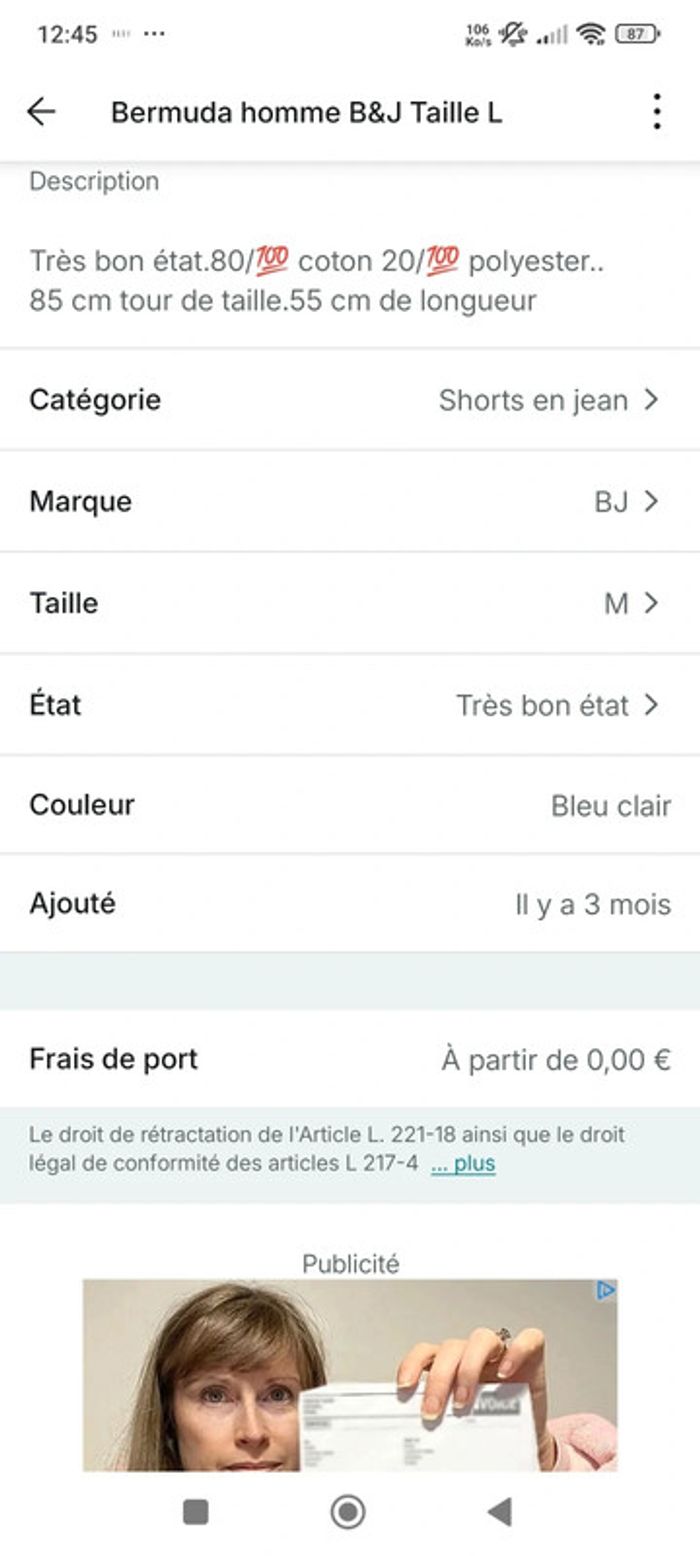700x1556 pixels.
Task: Select the Très bon état value
Action: click(542, 705)
